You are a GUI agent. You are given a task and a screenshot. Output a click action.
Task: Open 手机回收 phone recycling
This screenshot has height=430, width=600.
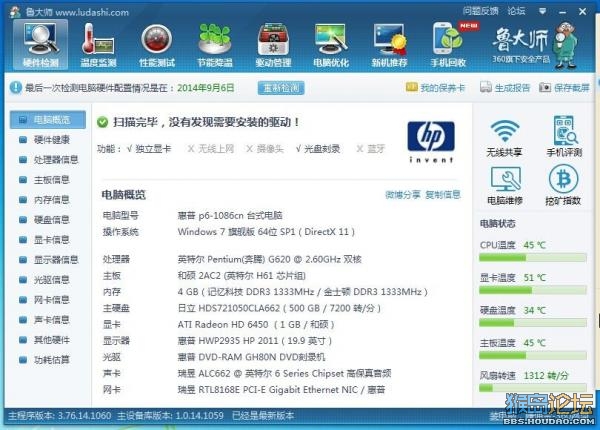pos(448,45)
